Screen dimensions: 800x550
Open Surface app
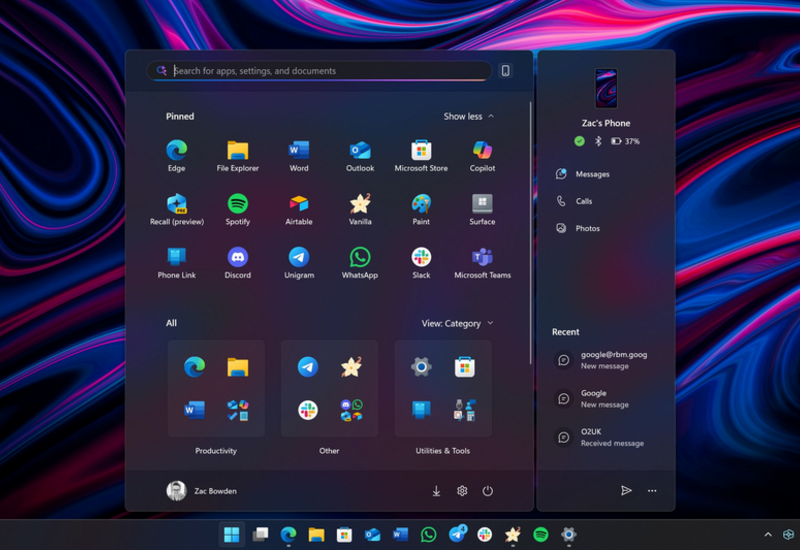[x=482, y=209]
